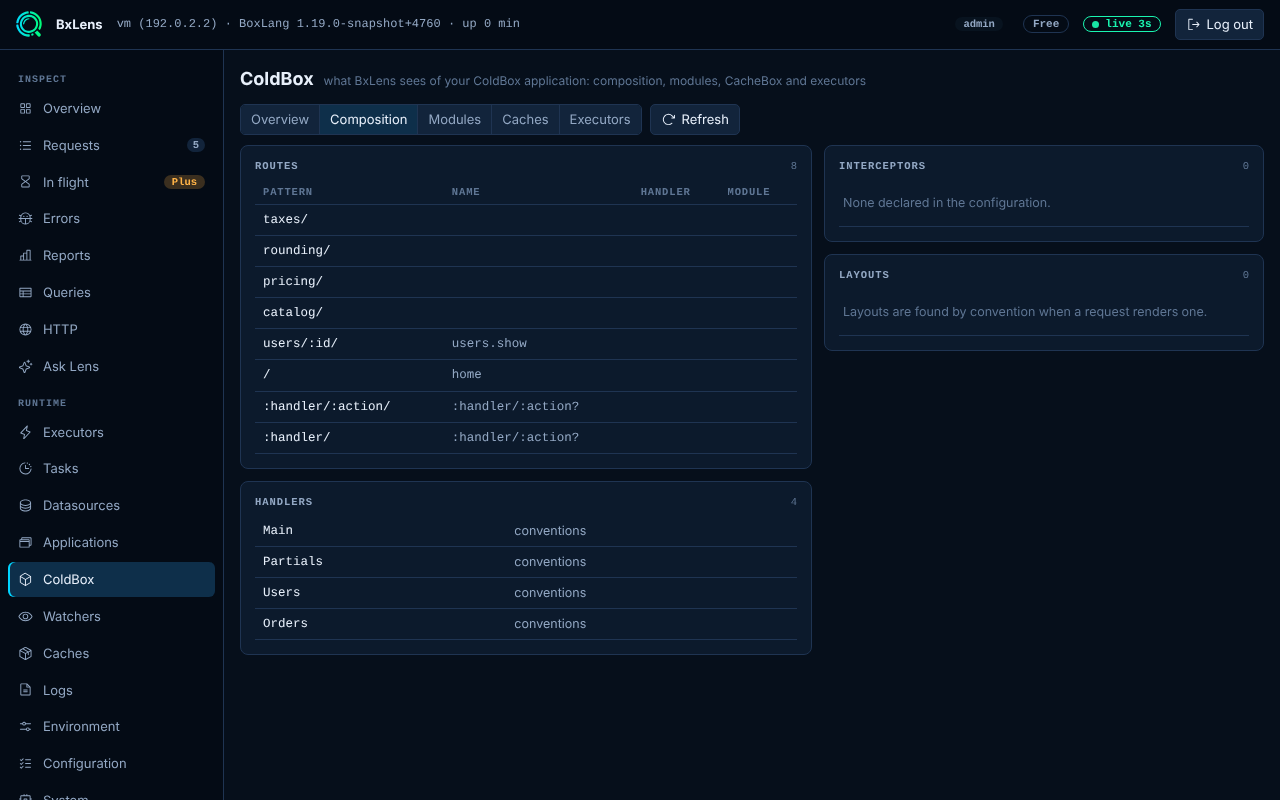Click the Executors lightning bolt icon
This screenshot has height=800, width=1280.
click(x=25, y=432)
